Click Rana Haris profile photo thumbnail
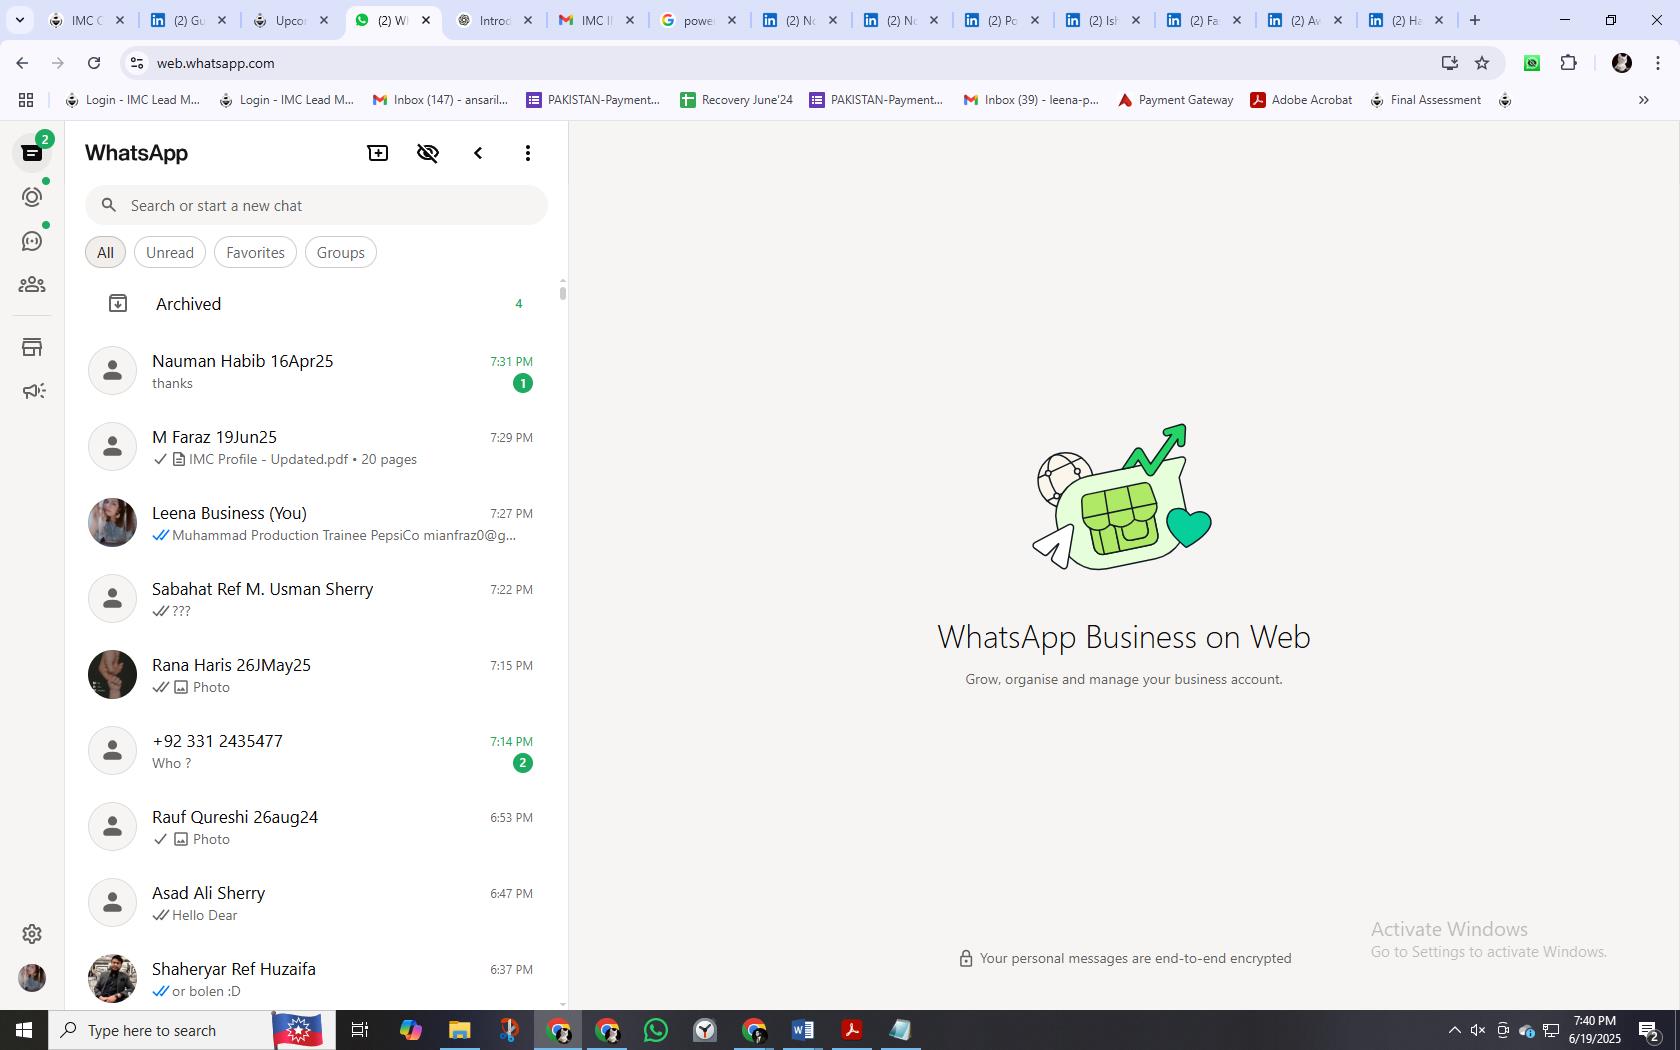Image resolution: width=1680 pixels, height=1050 pixels. tap(112, 675)
